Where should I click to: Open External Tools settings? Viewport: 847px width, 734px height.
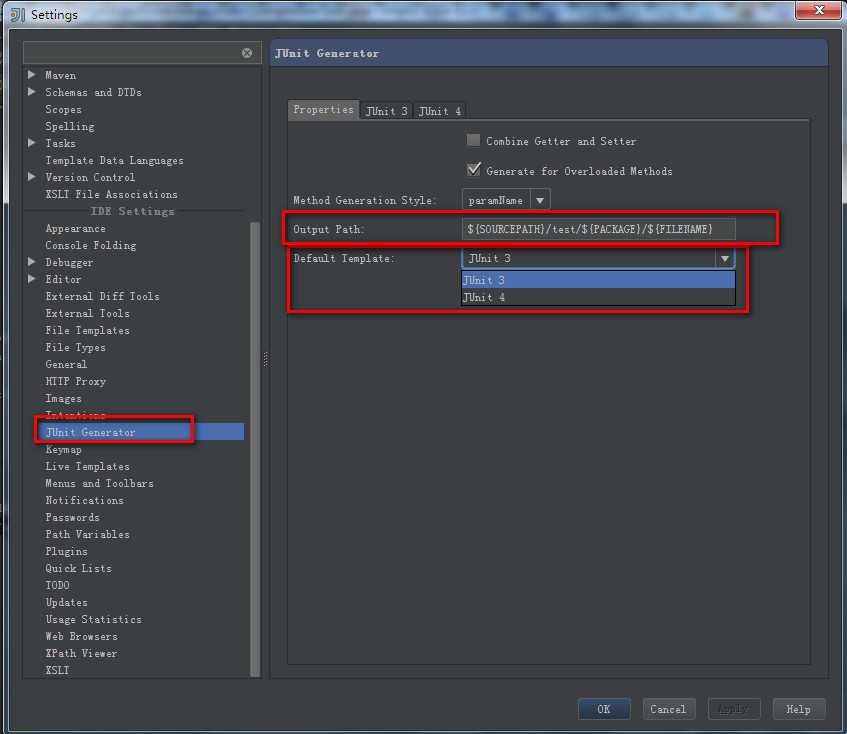pos(88,313)
